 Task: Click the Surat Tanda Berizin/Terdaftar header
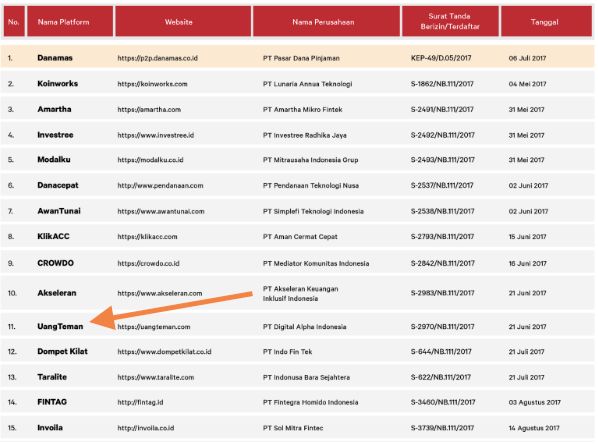[450, 21]
